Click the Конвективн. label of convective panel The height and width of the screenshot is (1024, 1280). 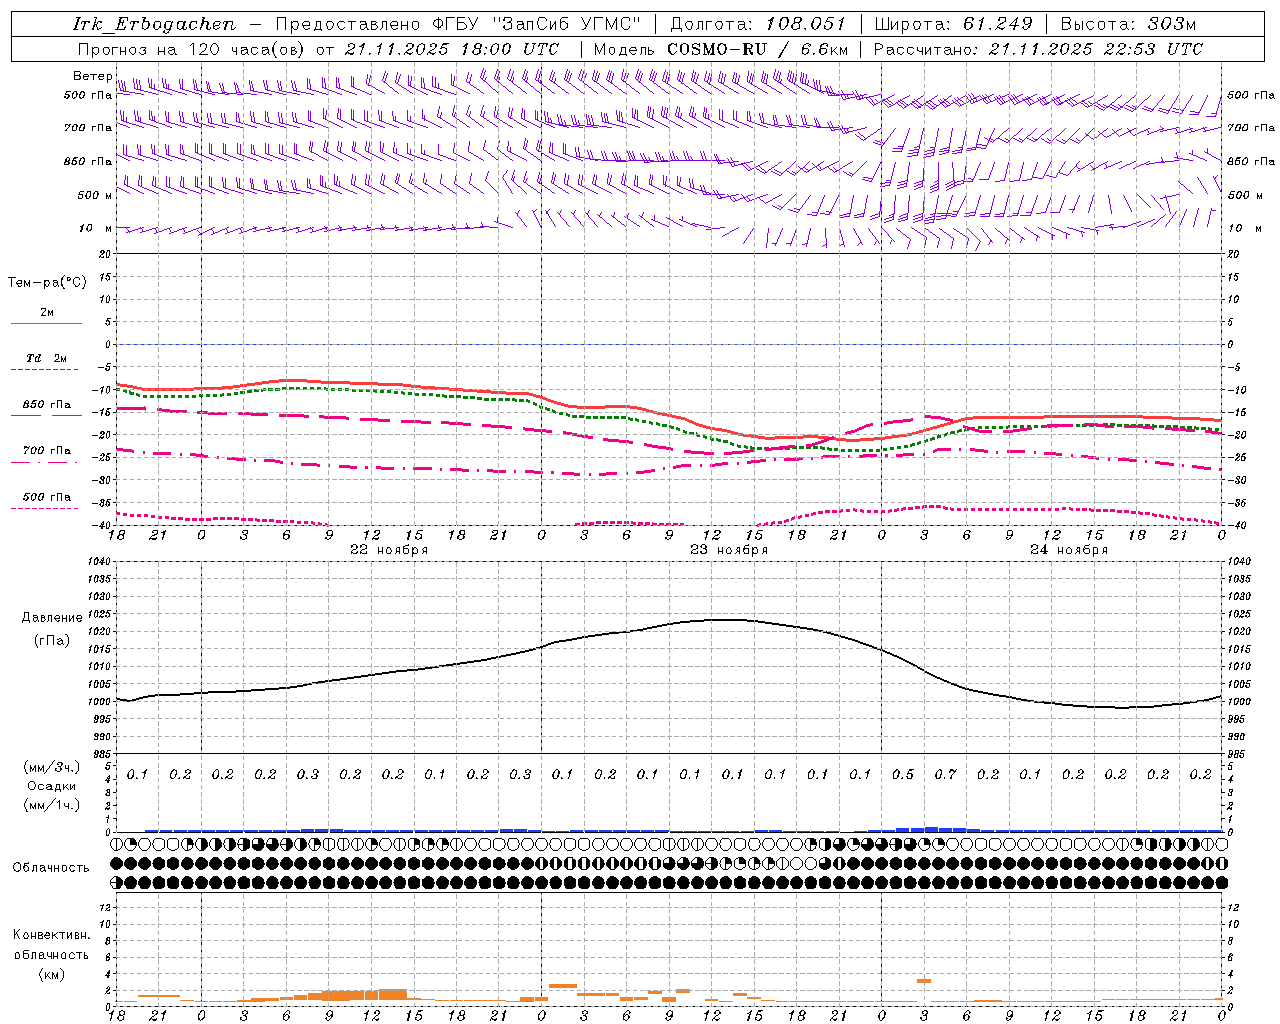point(52,935)
